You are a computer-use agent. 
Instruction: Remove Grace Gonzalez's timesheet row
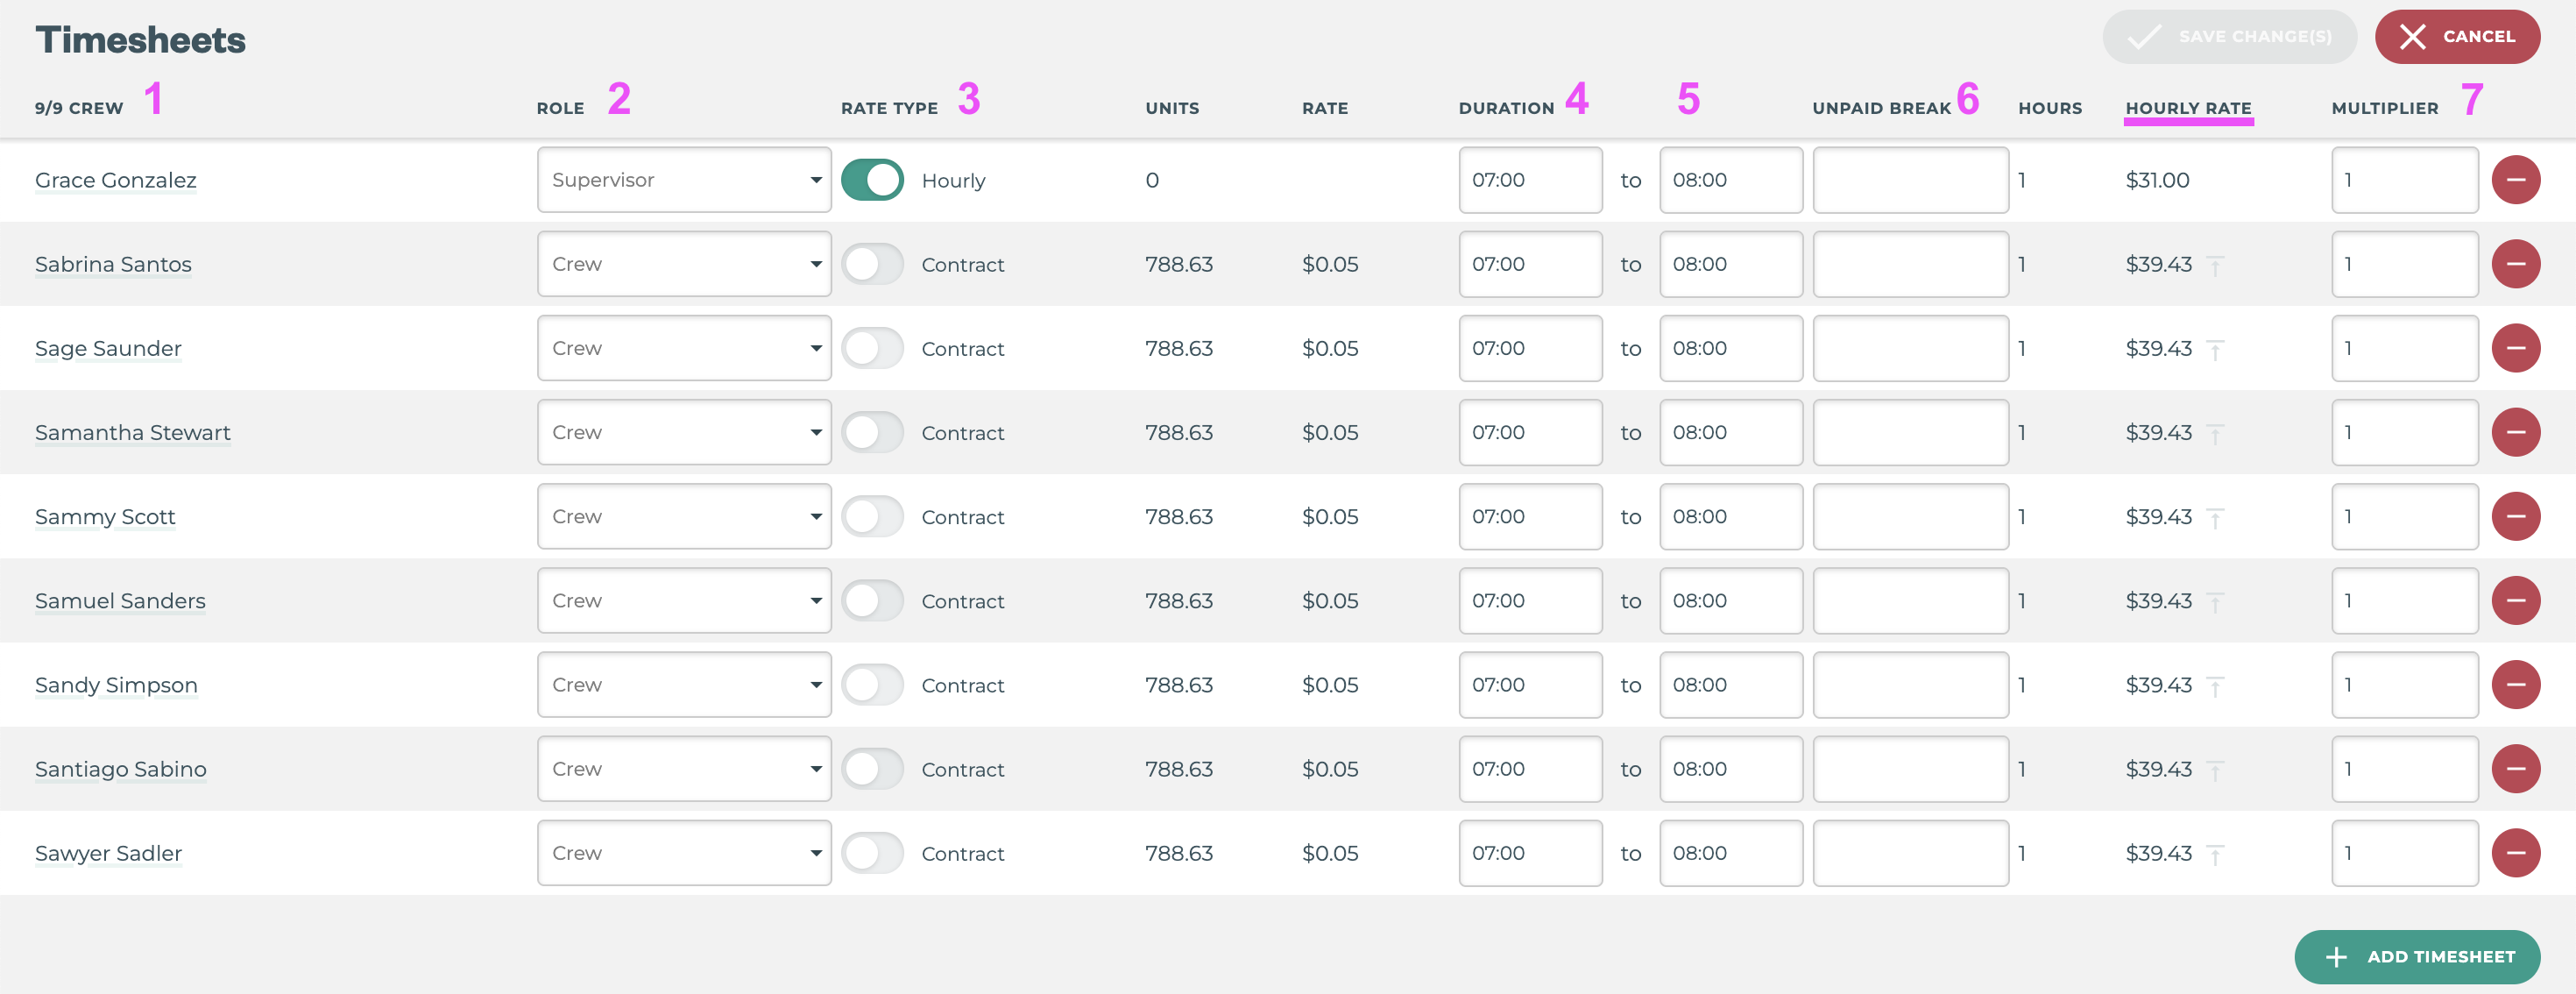2515,180
